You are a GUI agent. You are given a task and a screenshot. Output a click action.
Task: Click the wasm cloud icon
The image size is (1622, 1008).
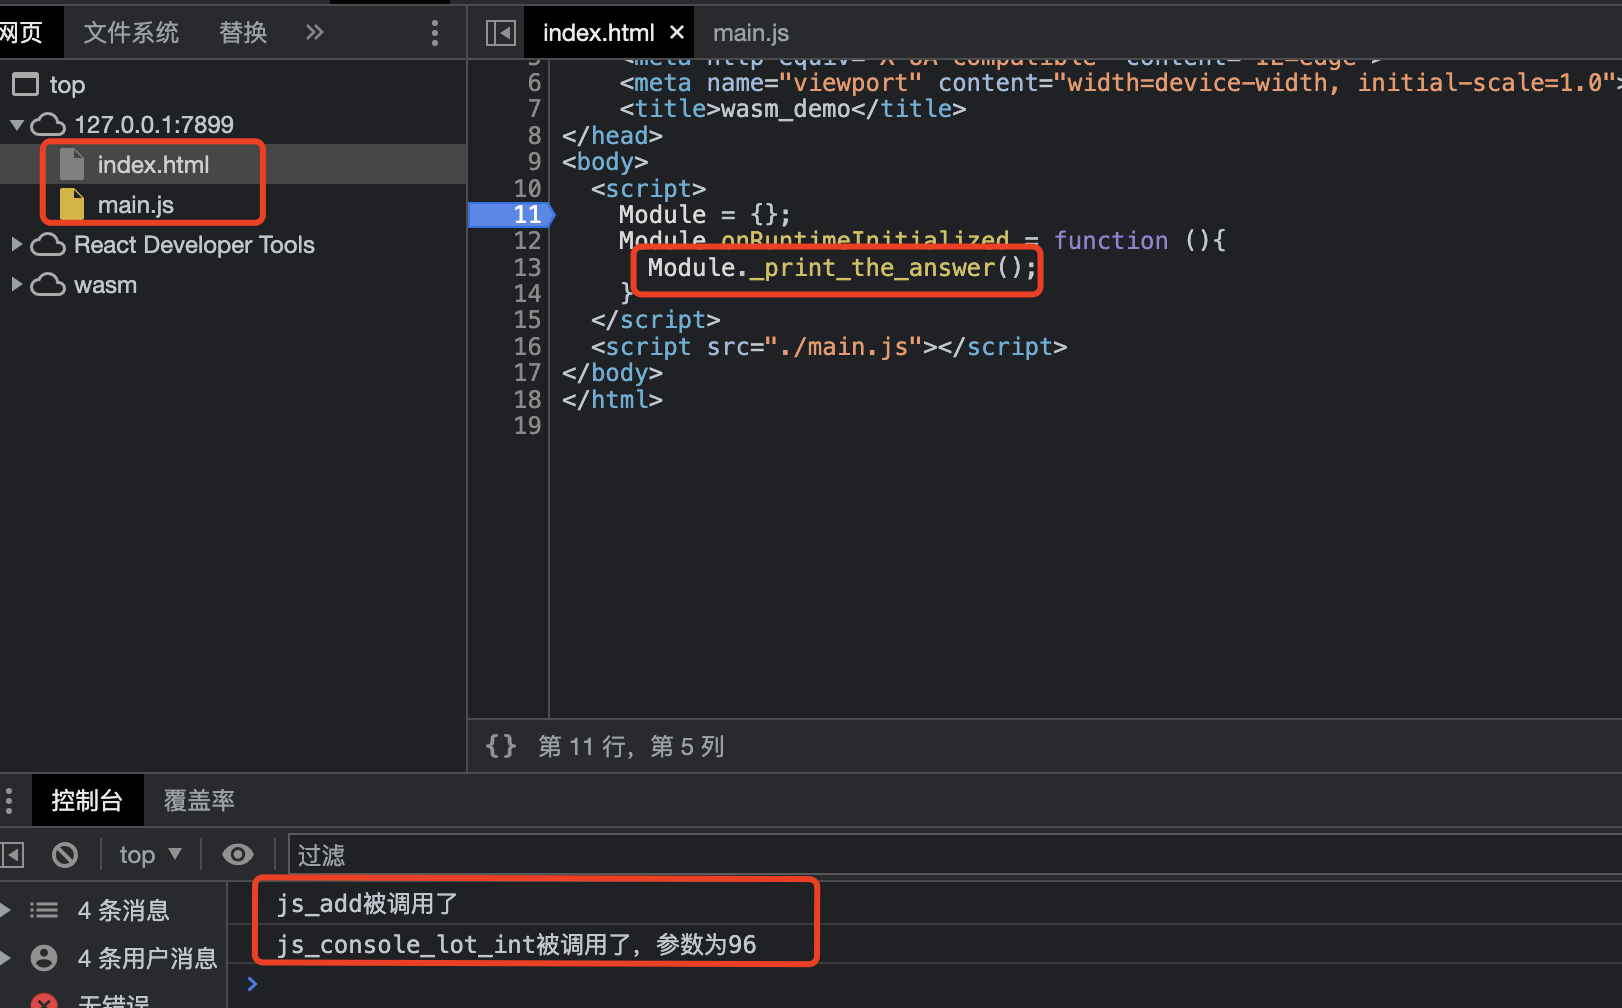tap(47, 285)
